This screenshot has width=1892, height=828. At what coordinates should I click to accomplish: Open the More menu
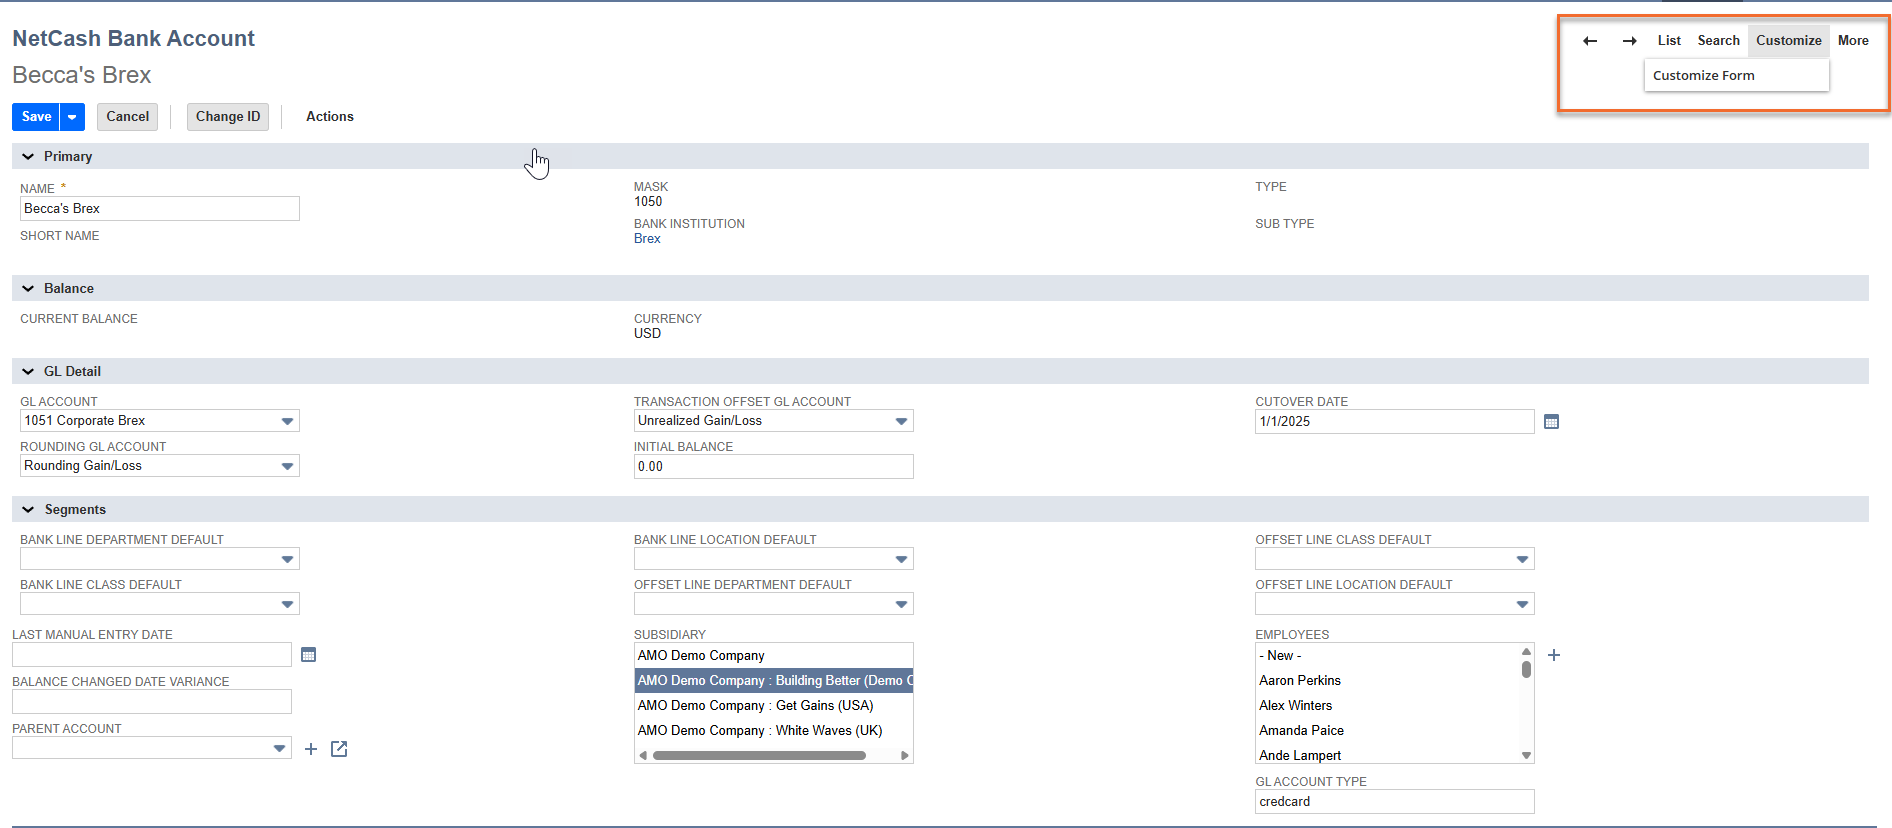tap(1852, 41)
